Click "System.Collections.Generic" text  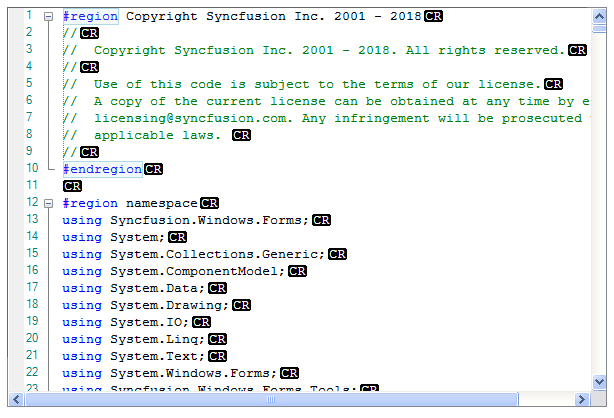pyautogui.click(x=214, y=254)
